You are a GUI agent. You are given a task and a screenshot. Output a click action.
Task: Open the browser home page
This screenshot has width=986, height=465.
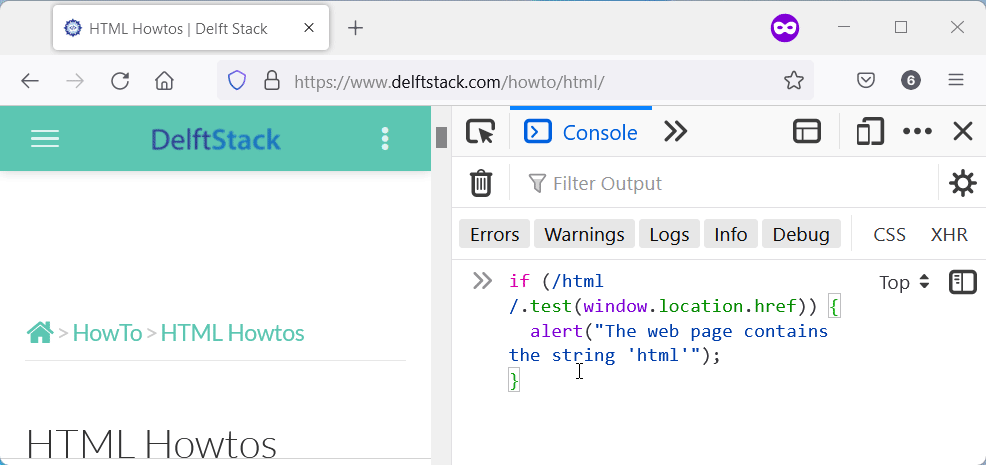tap(164, 81)
